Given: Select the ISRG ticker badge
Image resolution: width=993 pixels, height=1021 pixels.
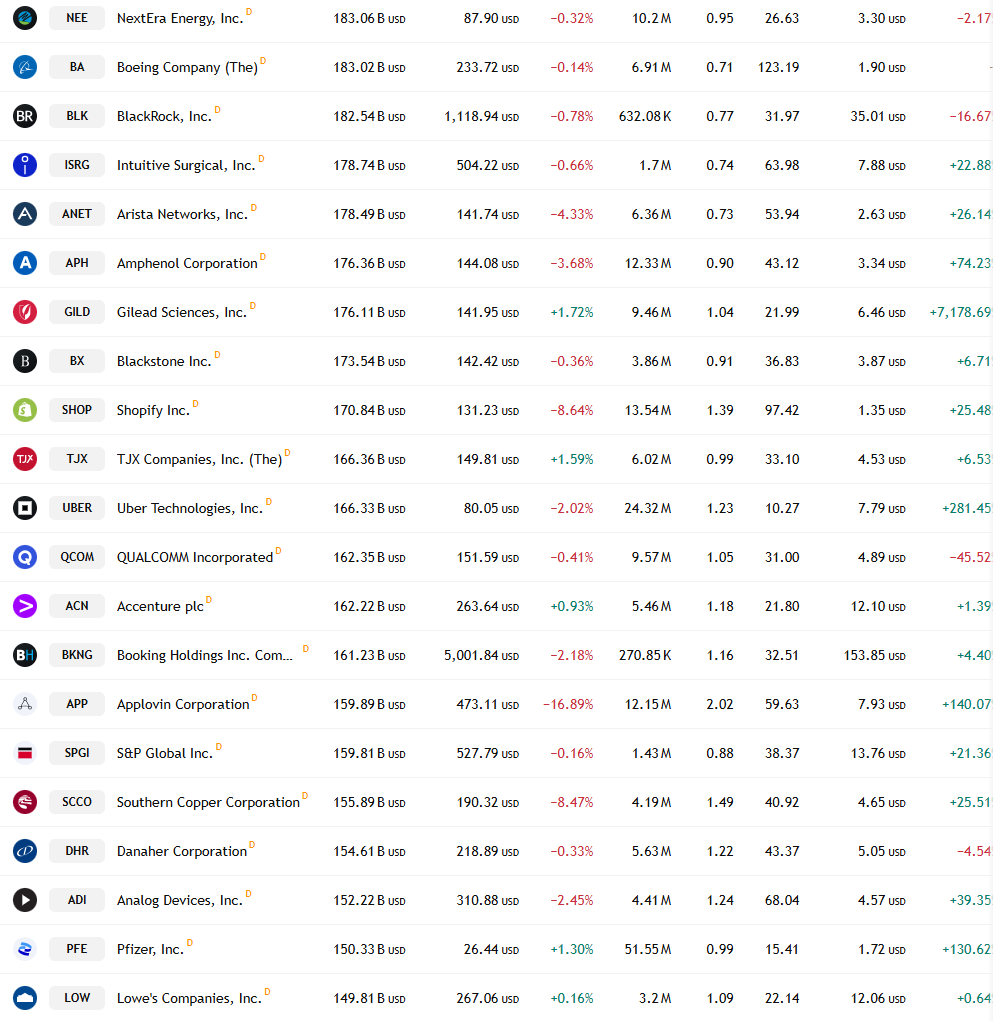Looking at the screenshot, I should pyautogui.click(x=77, y=165).
